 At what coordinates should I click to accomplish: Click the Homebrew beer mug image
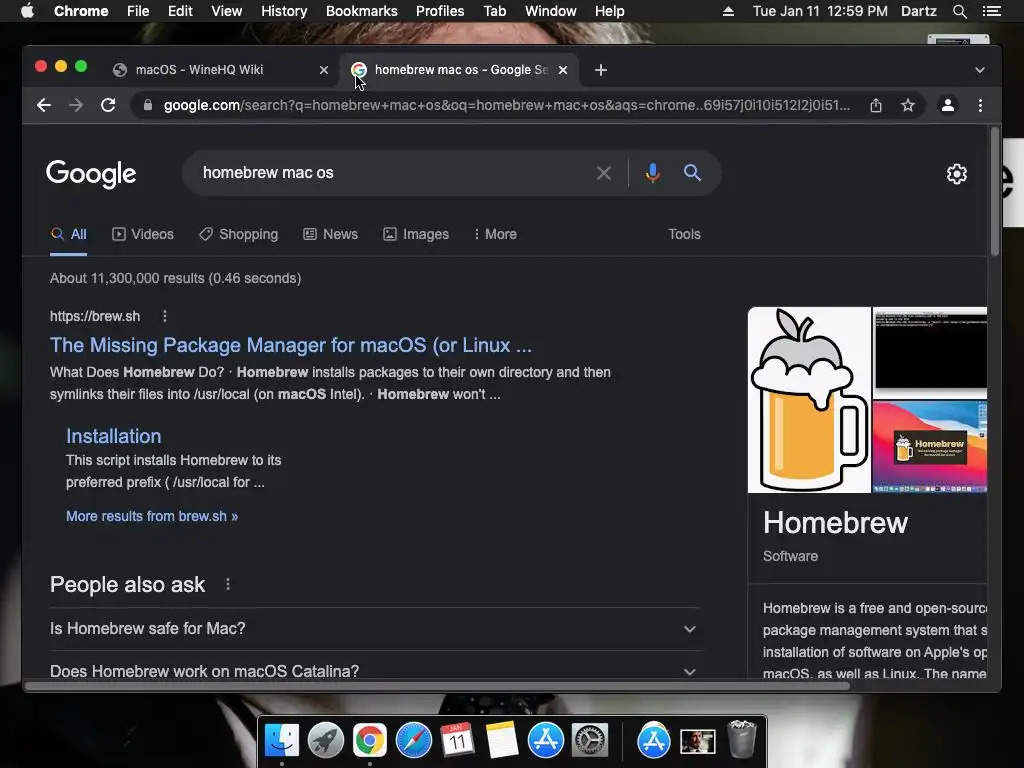point(809,400)
